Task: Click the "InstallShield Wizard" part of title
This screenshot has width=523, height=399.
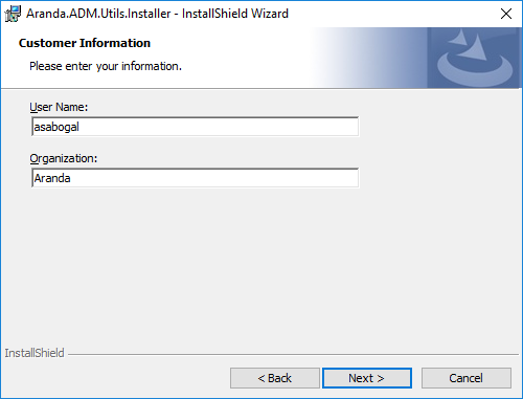Action: point(235,14)
